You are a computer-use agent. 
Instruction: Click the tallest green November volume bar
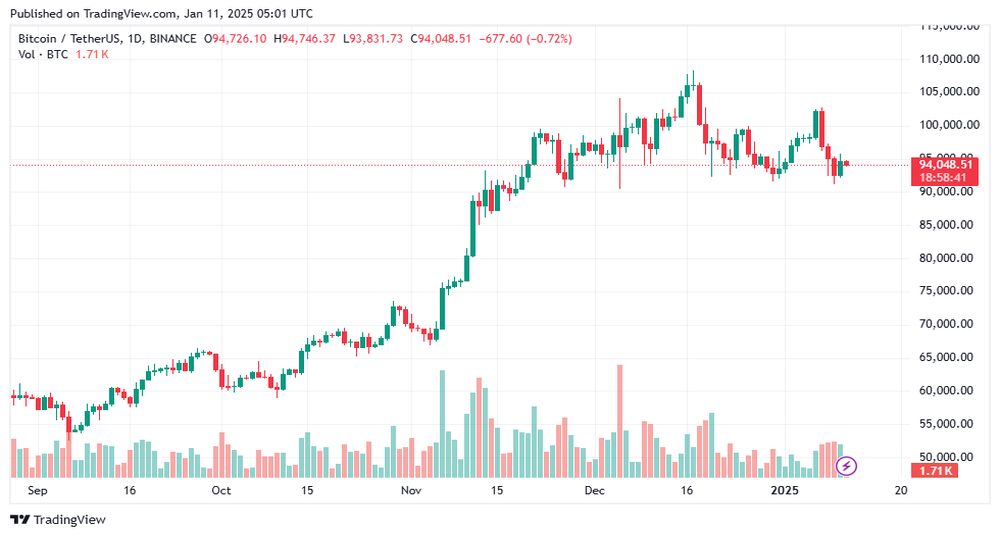pyautogui.click(x=442, y=424)
